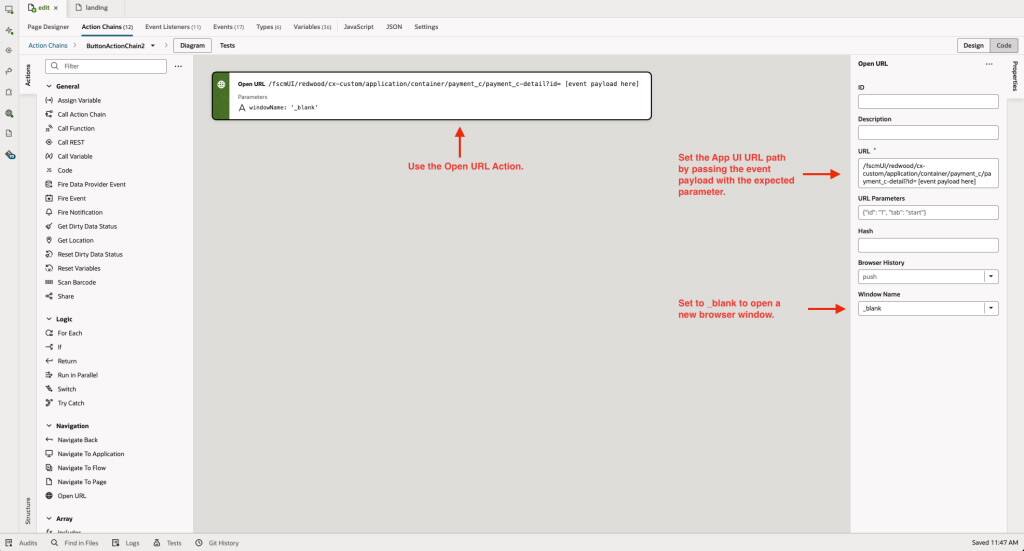
Task: Open Find in Files panel
Action: tap(74, 543)
